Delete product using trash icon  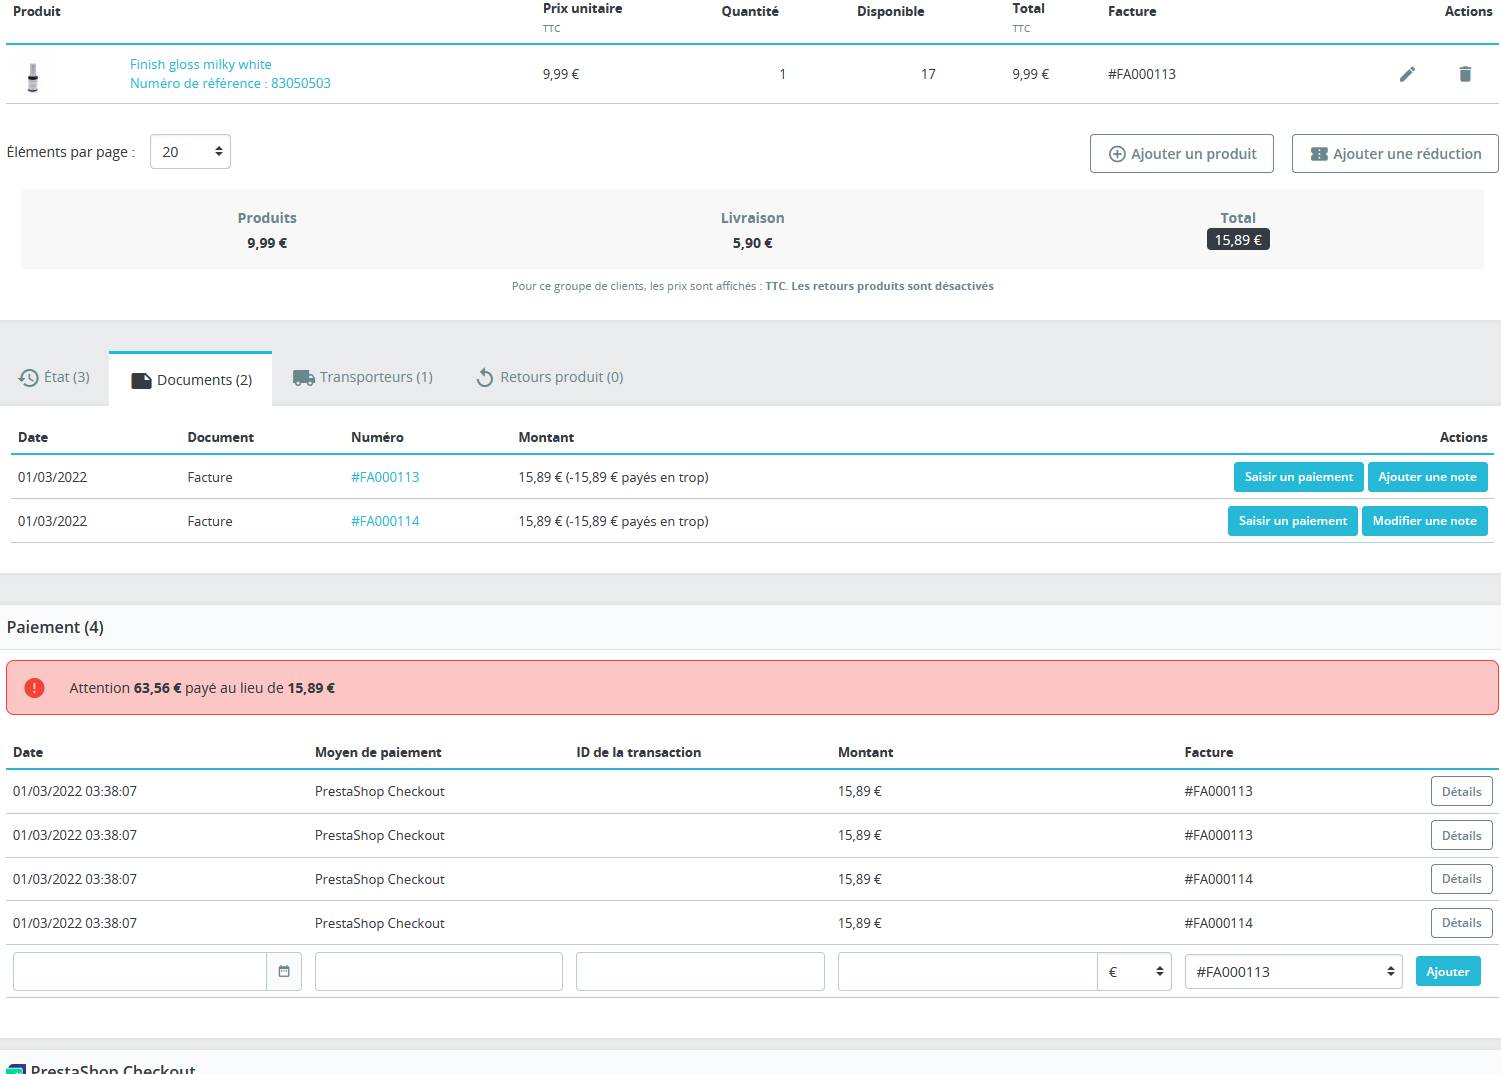[1465, 74]
